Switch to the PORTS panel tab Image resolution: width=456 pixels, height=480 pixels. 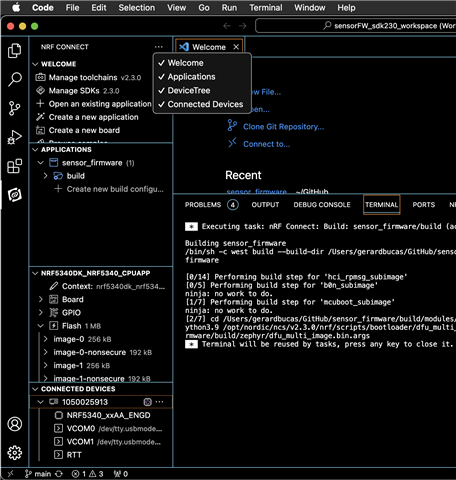click(424, 204)
